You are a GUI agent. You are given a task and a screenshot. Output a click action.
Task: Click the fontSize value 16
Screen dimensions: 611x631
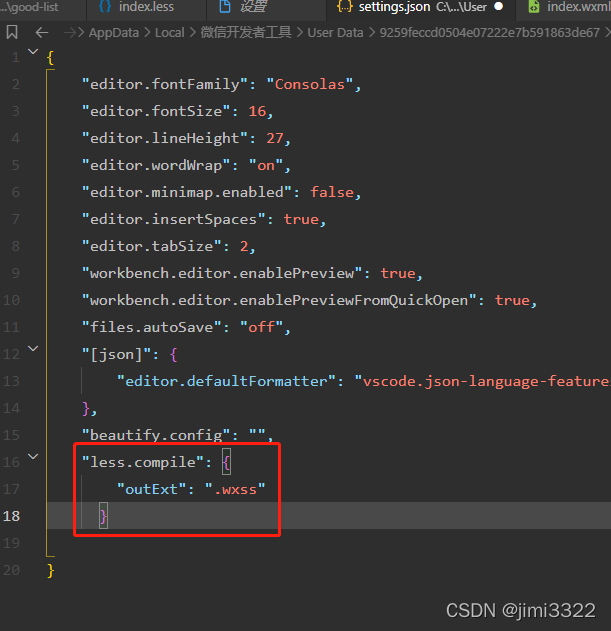(257, 111)
